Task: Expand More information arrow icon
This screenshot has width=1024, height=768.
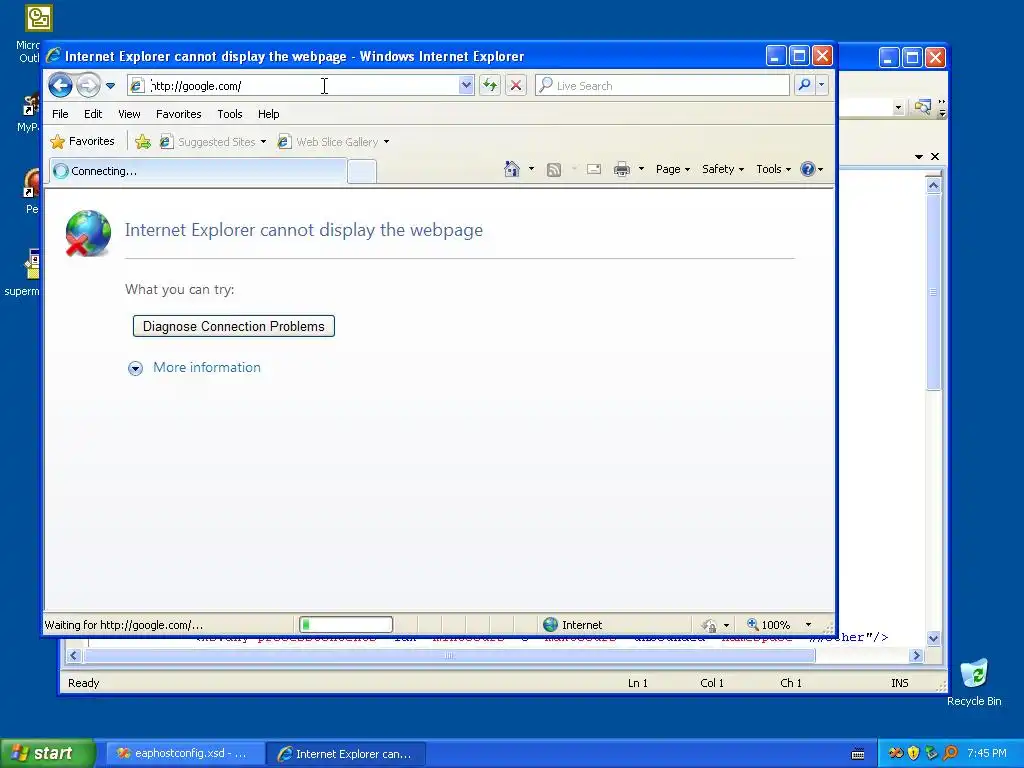Action: tap(135, 369)
